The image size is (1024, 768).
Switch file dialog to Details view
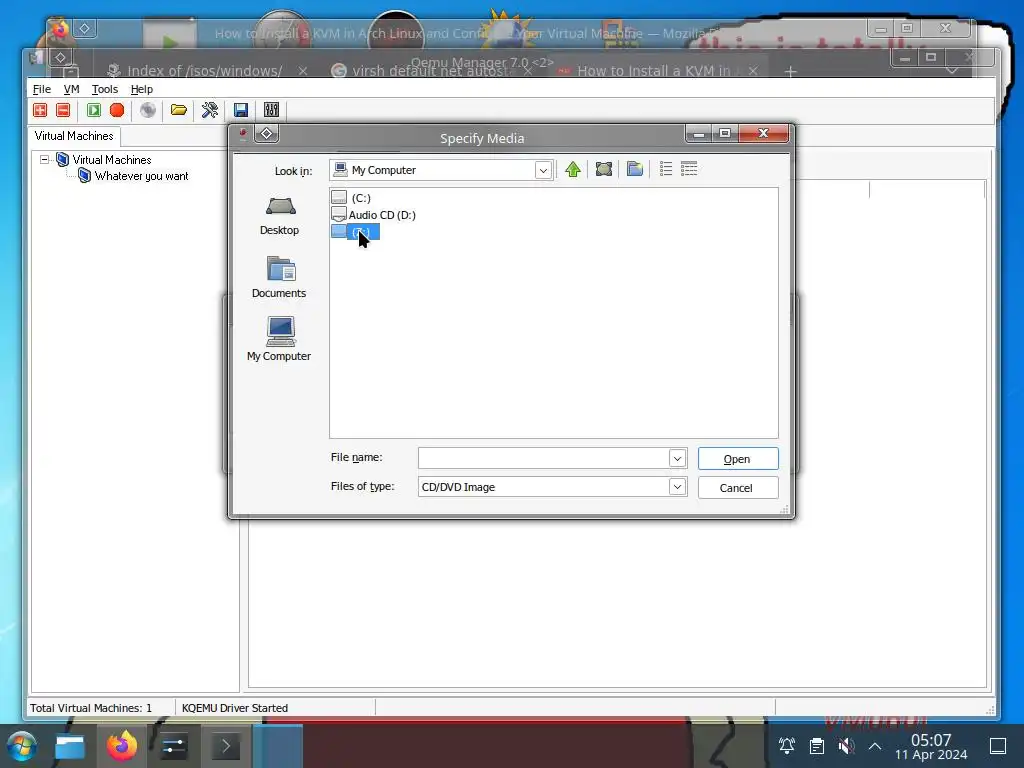coord(689,169)
